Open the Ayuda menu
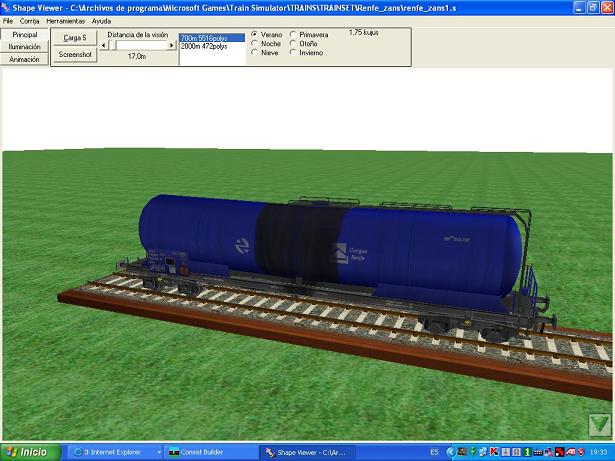The width and height of the screenshot is (615, 461). [101, 20]
